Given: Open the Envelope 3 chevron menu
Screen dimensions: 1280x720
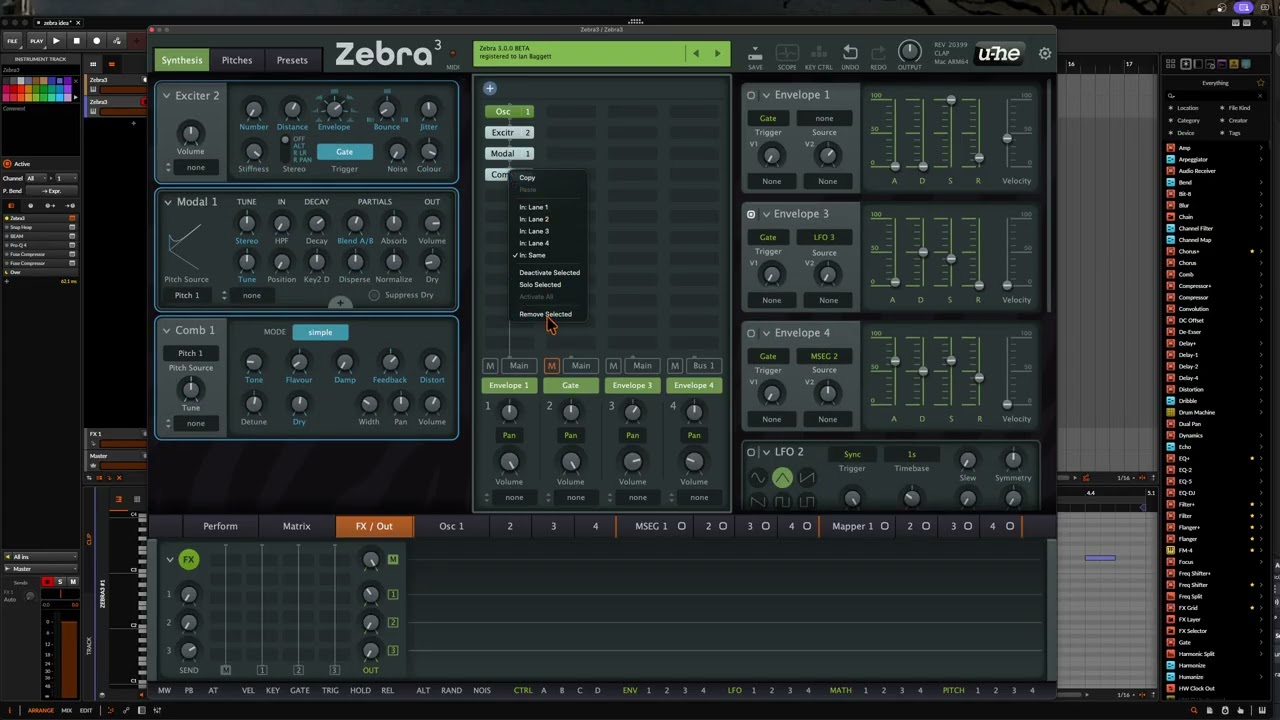Looking at the screenshot, I should click(766, 214).
